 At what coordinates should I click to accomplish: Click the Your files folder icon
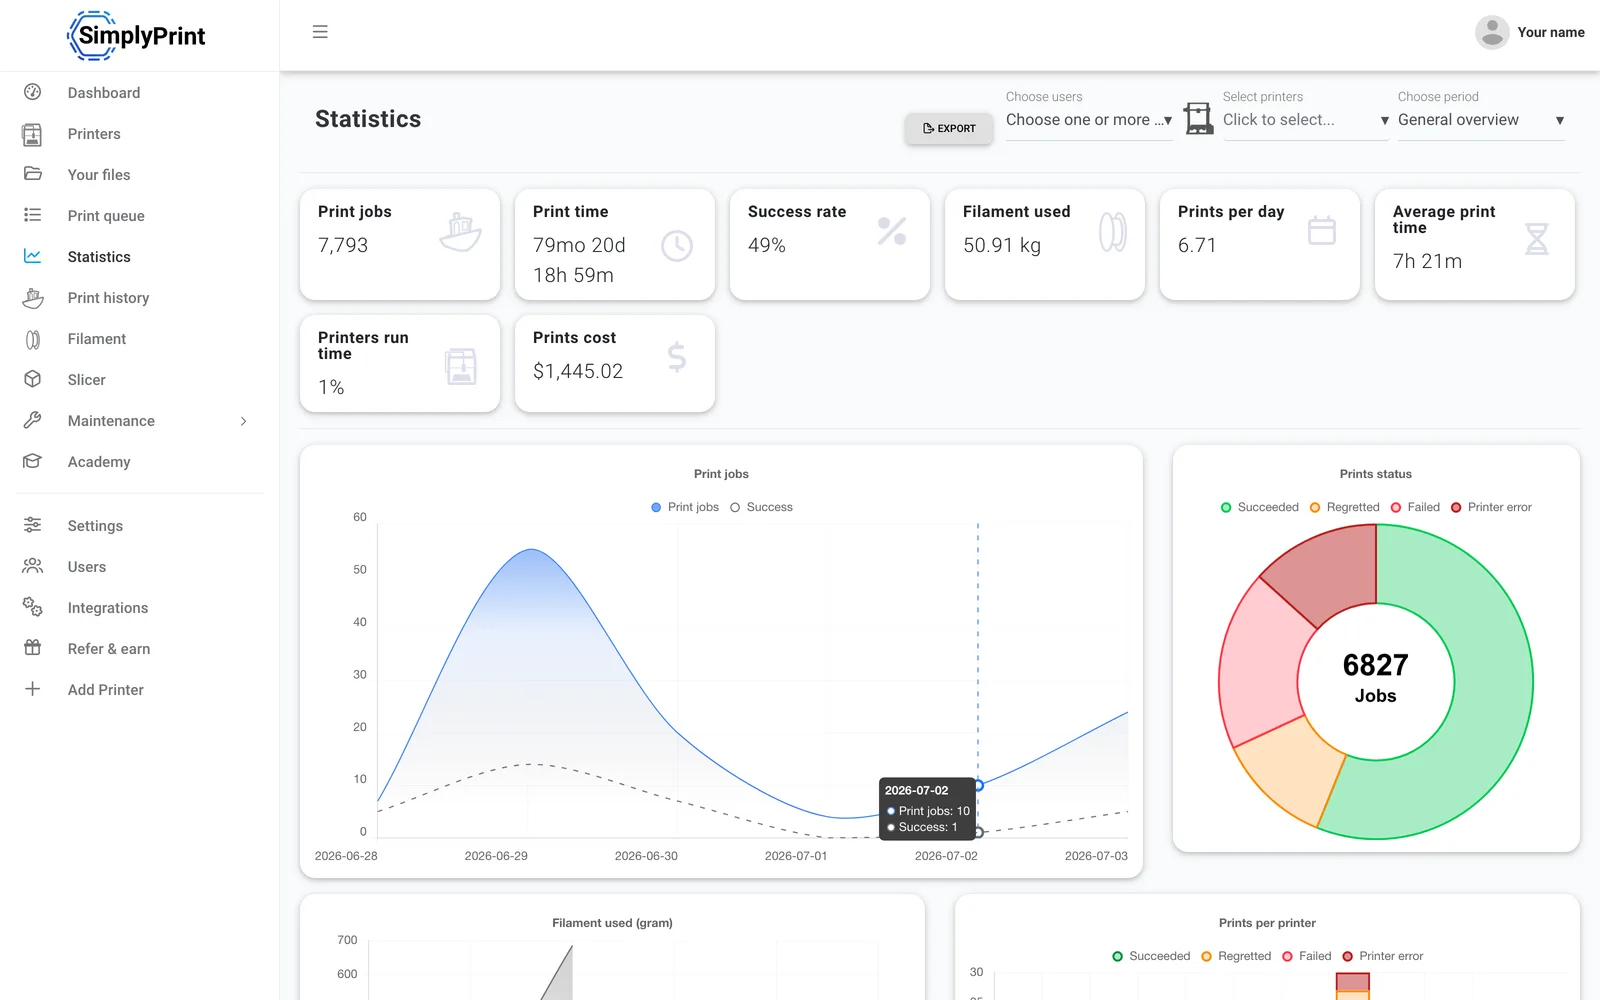click(x=33, y=174)
